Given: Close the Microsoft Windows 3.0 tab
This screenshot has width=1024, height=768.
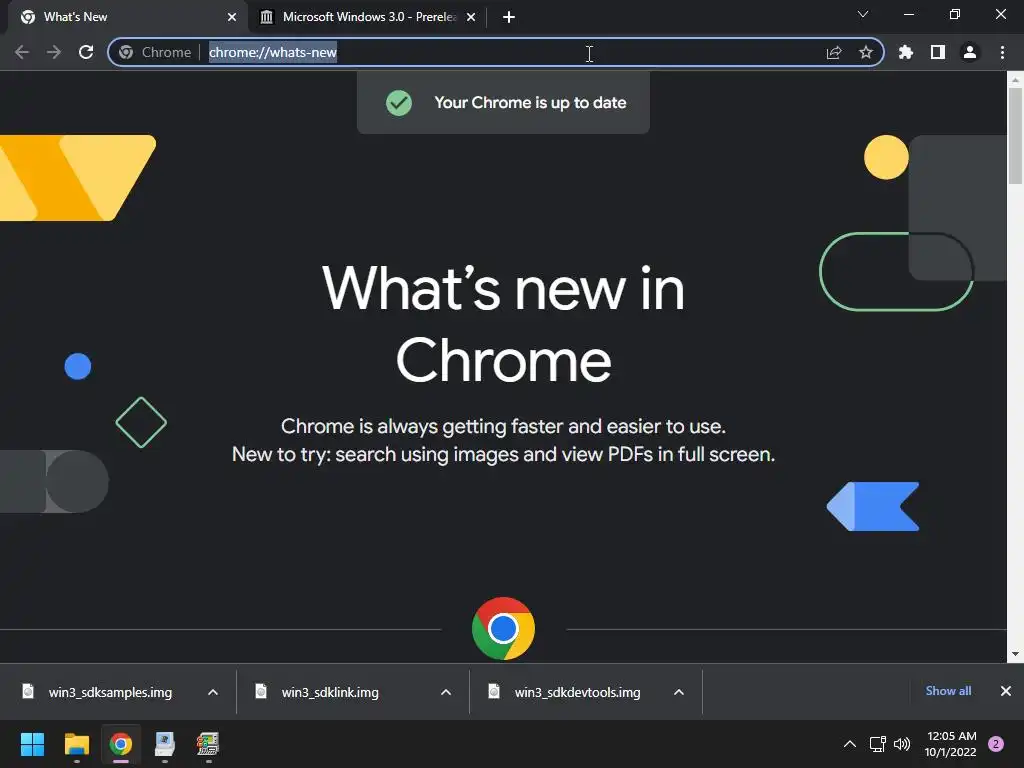Looking at the screenshot, I should 471,17.
